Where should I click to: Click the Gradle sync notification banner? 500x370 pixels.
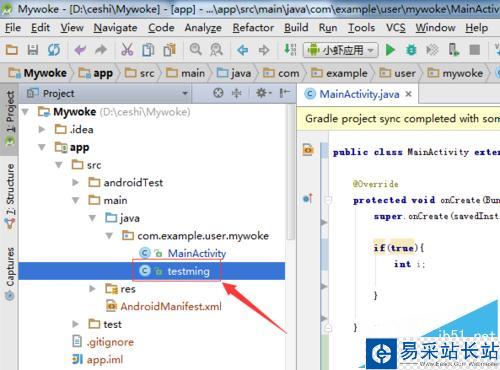[x=398, y=119]
